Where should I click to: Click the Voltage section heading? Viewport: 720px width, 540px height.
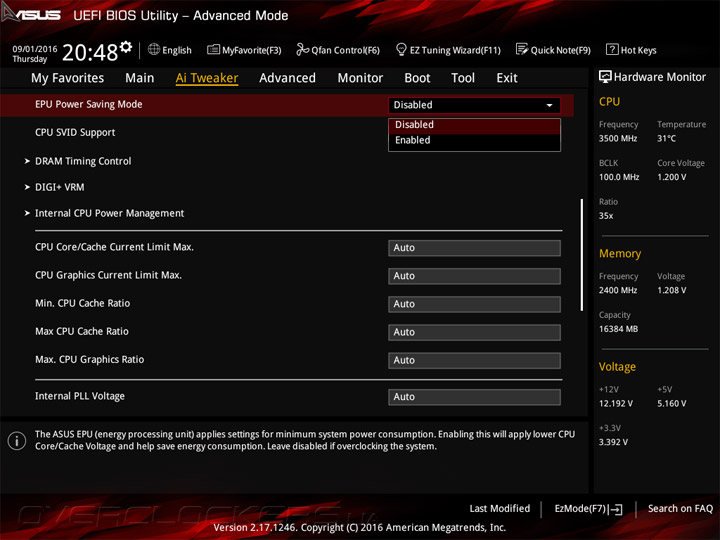pos(617,367)
